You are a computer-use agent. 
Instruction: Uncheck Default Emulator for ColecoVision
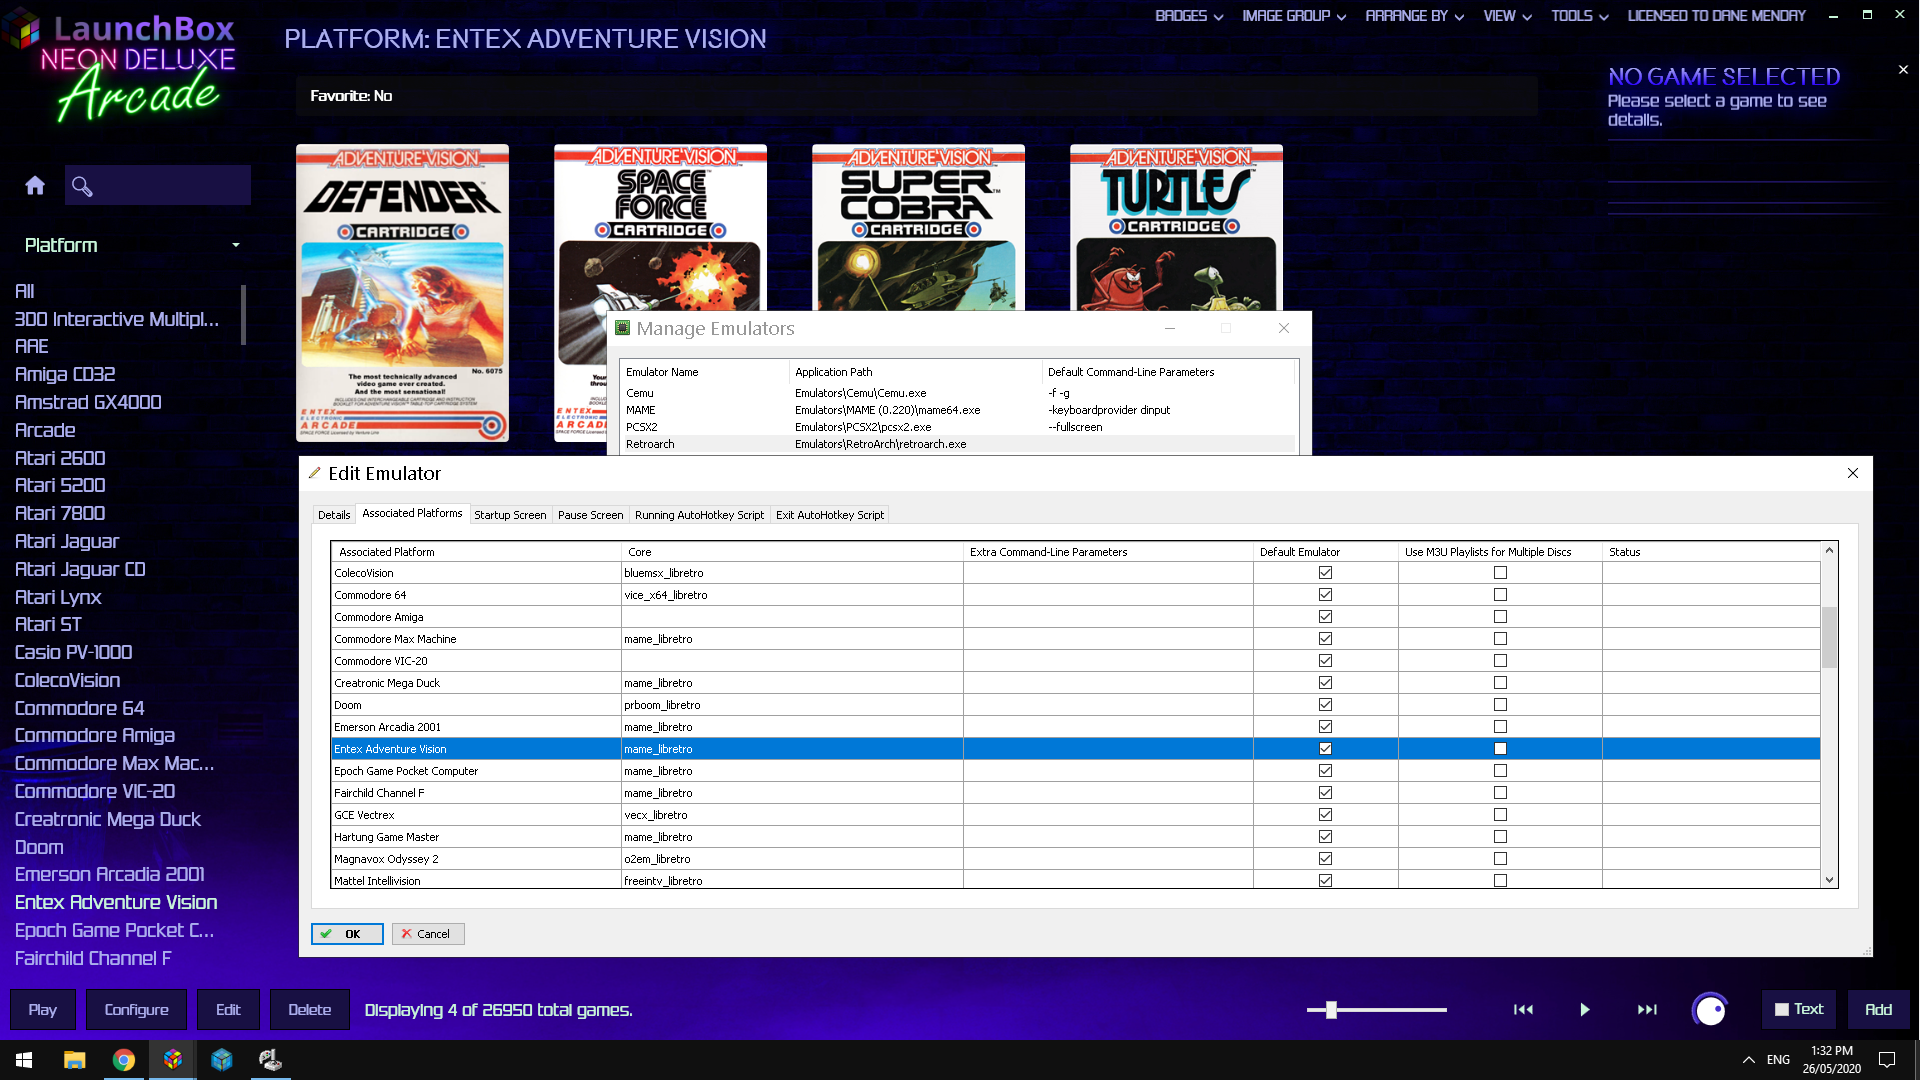[x=1325, y=573]
